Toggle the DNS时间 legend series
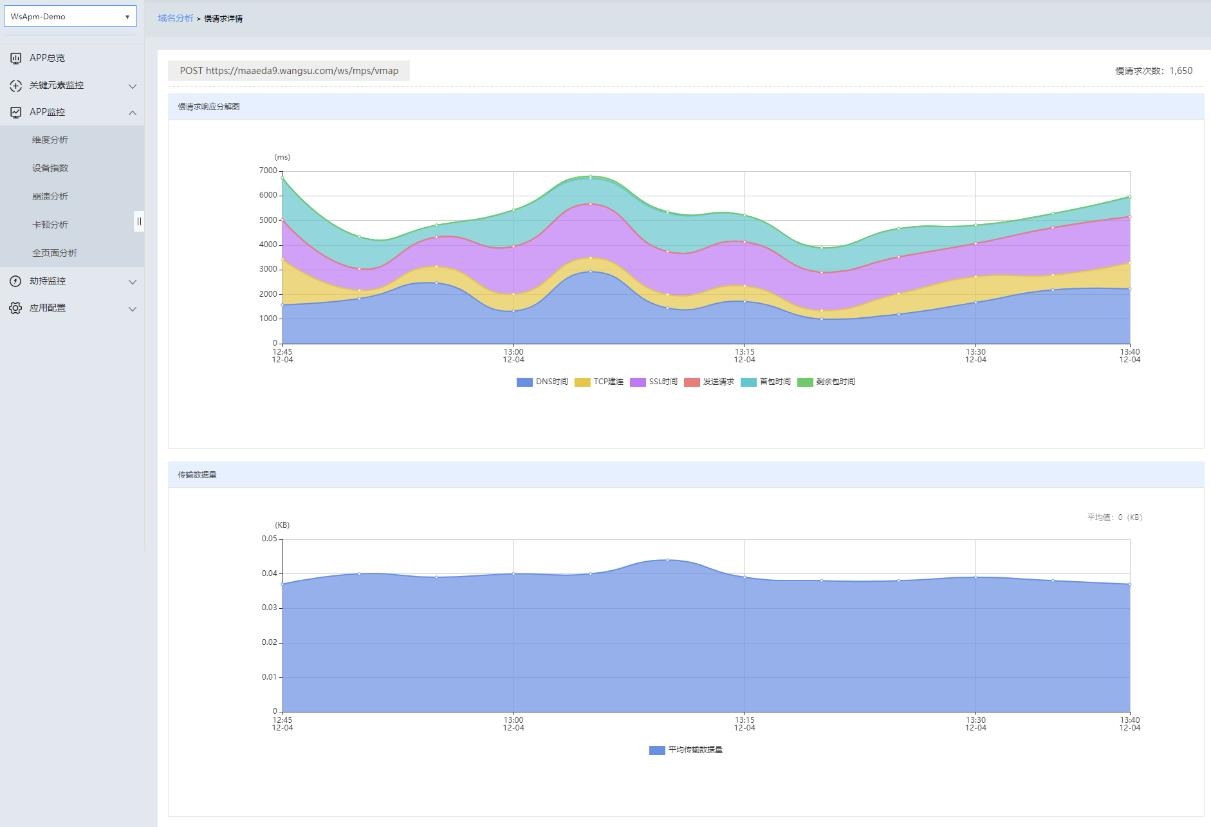The image size is (1211, 827). (x=542, y=382)
